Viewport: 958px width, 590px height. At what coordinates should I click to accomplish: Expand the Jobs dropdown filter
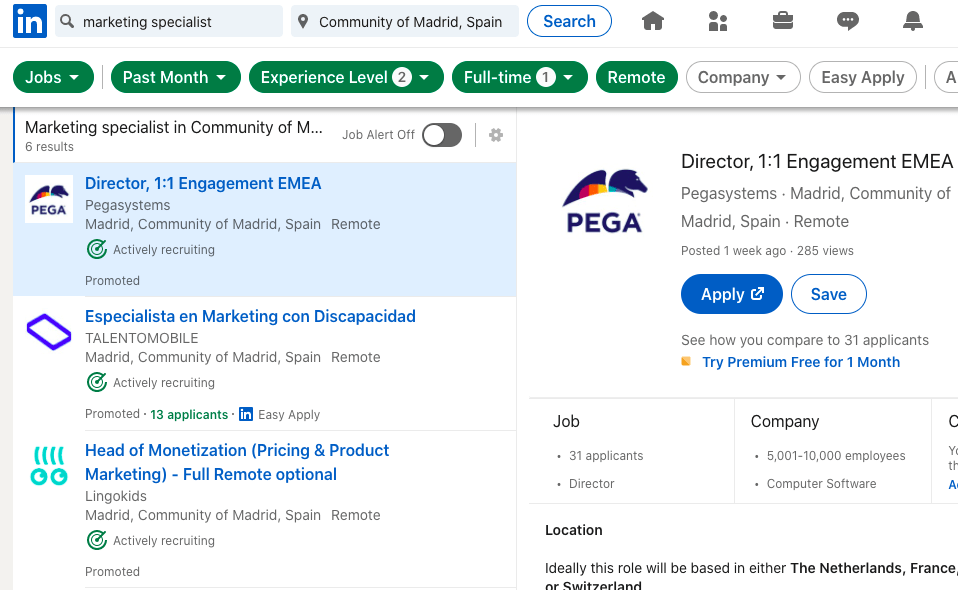pos(53,78)
